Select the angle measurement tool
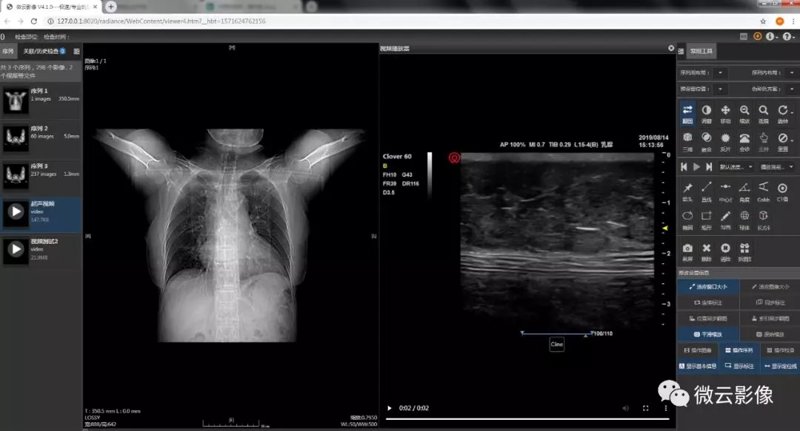The width and height of the screenshot is (800, 431). click(x=744, y=192)
